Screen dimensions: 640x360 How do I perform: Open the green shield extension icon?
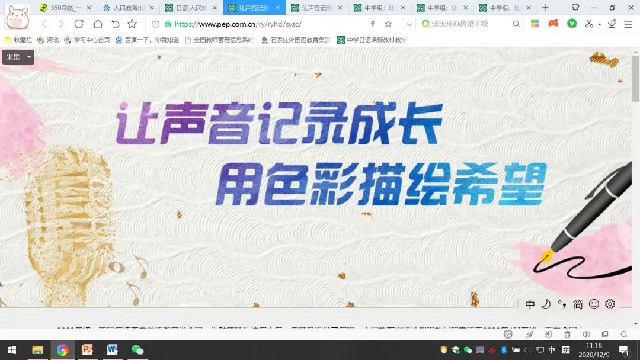(572, 24)
